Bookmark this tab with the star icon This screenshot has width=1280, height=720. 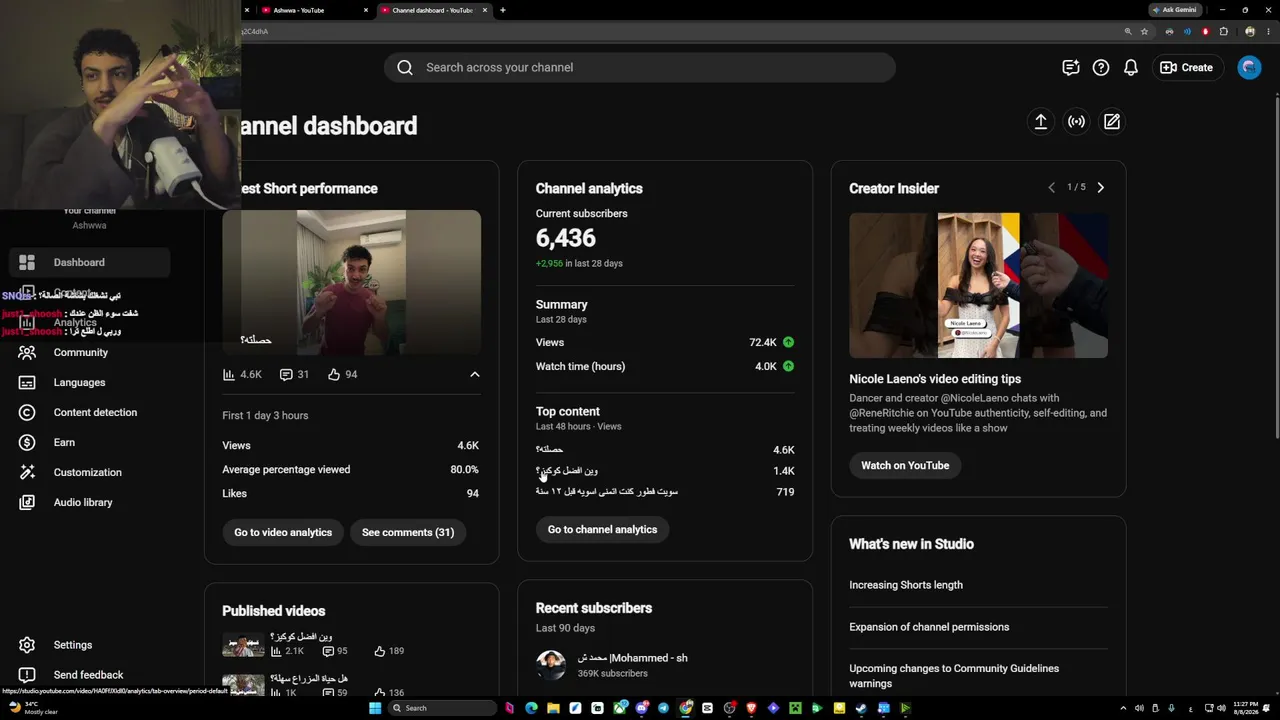(x=1145, y=31)
